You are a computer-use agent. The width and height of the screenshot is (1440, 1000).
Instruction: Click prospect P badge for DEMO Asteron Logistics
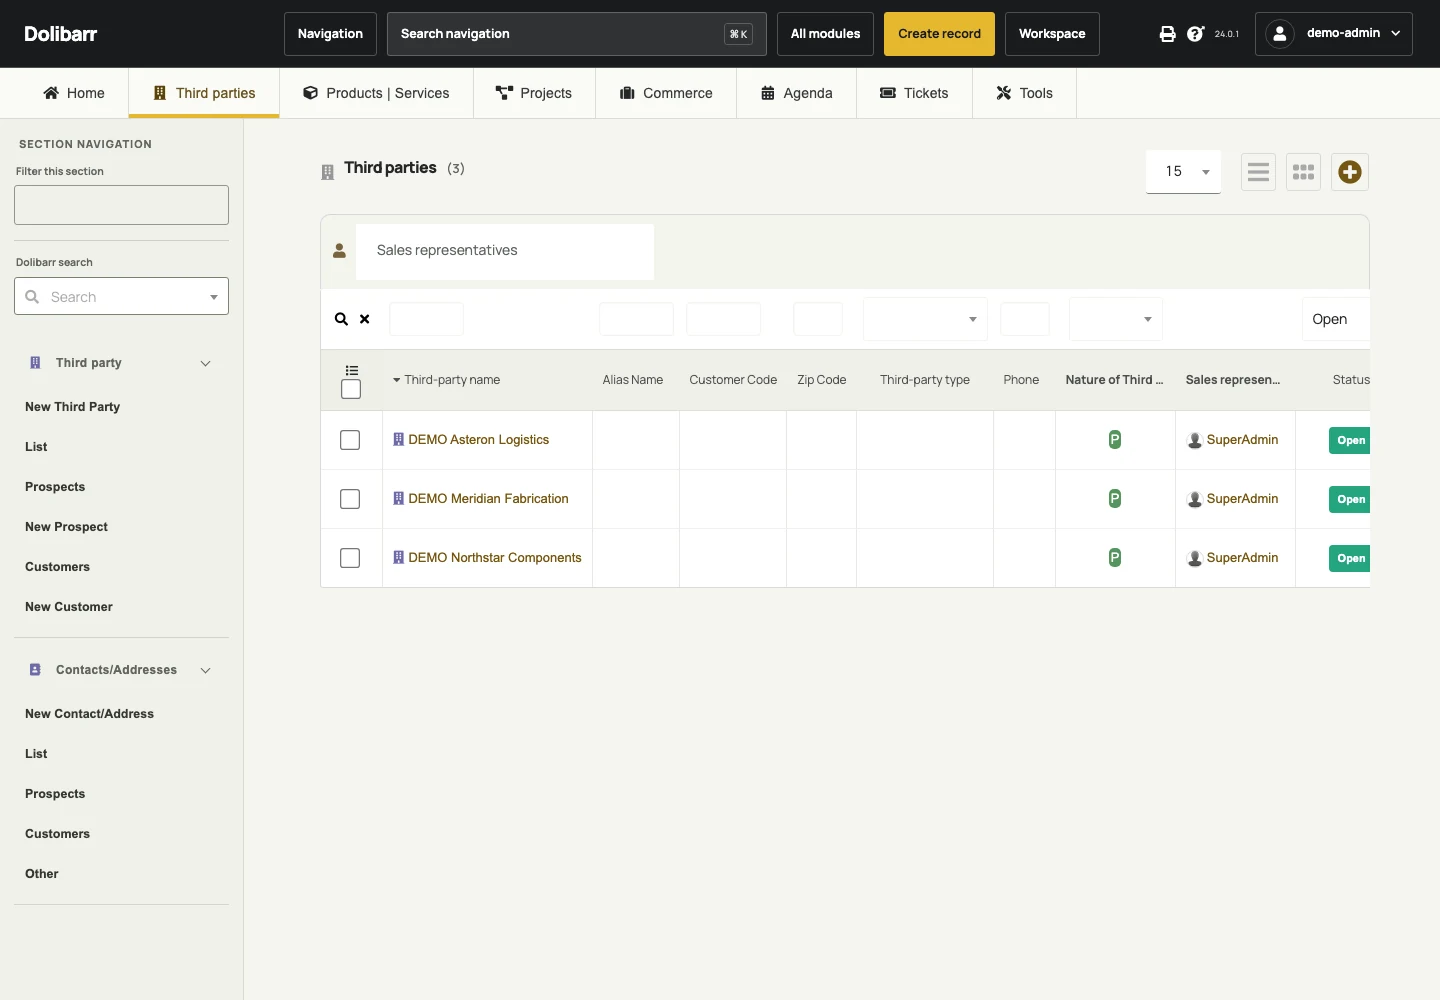click(1115, 439)
